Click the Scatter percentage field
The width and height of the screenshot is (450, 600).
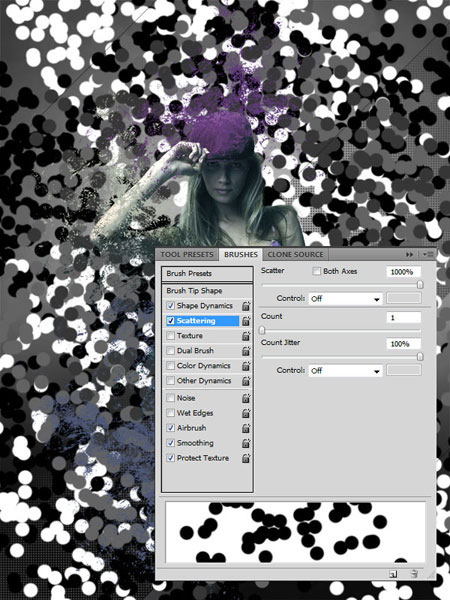point(404,272)
